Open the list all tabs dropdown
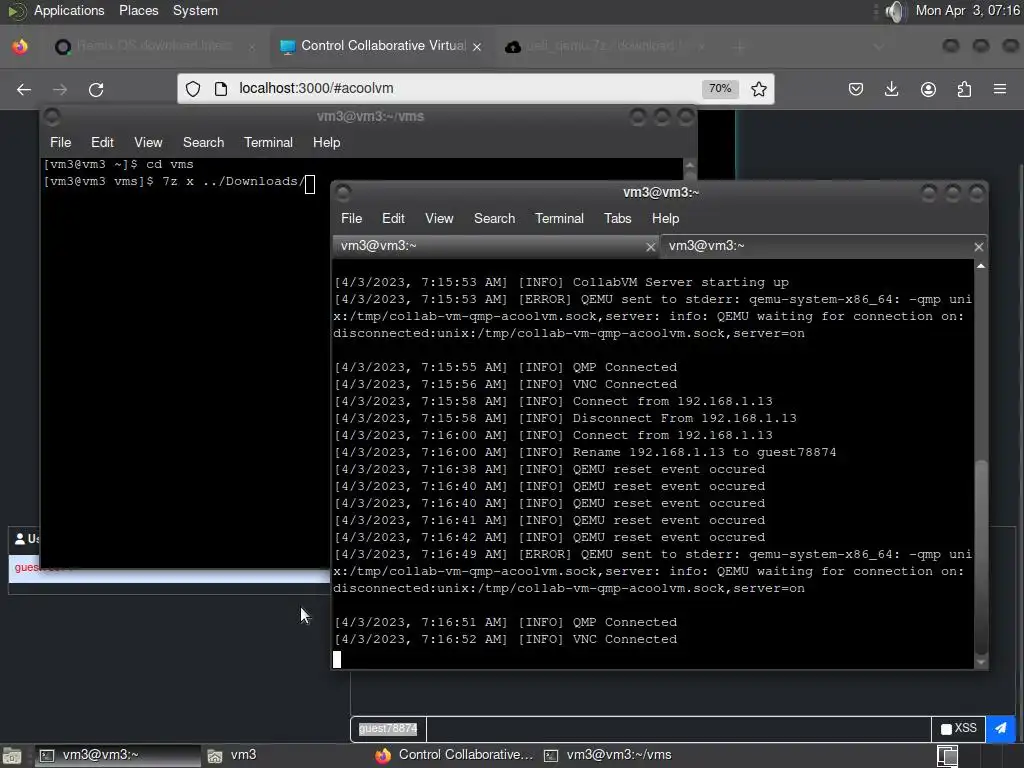Viewport: 1024px width, 768px height. pyautogui.click(x=878, y=46)
